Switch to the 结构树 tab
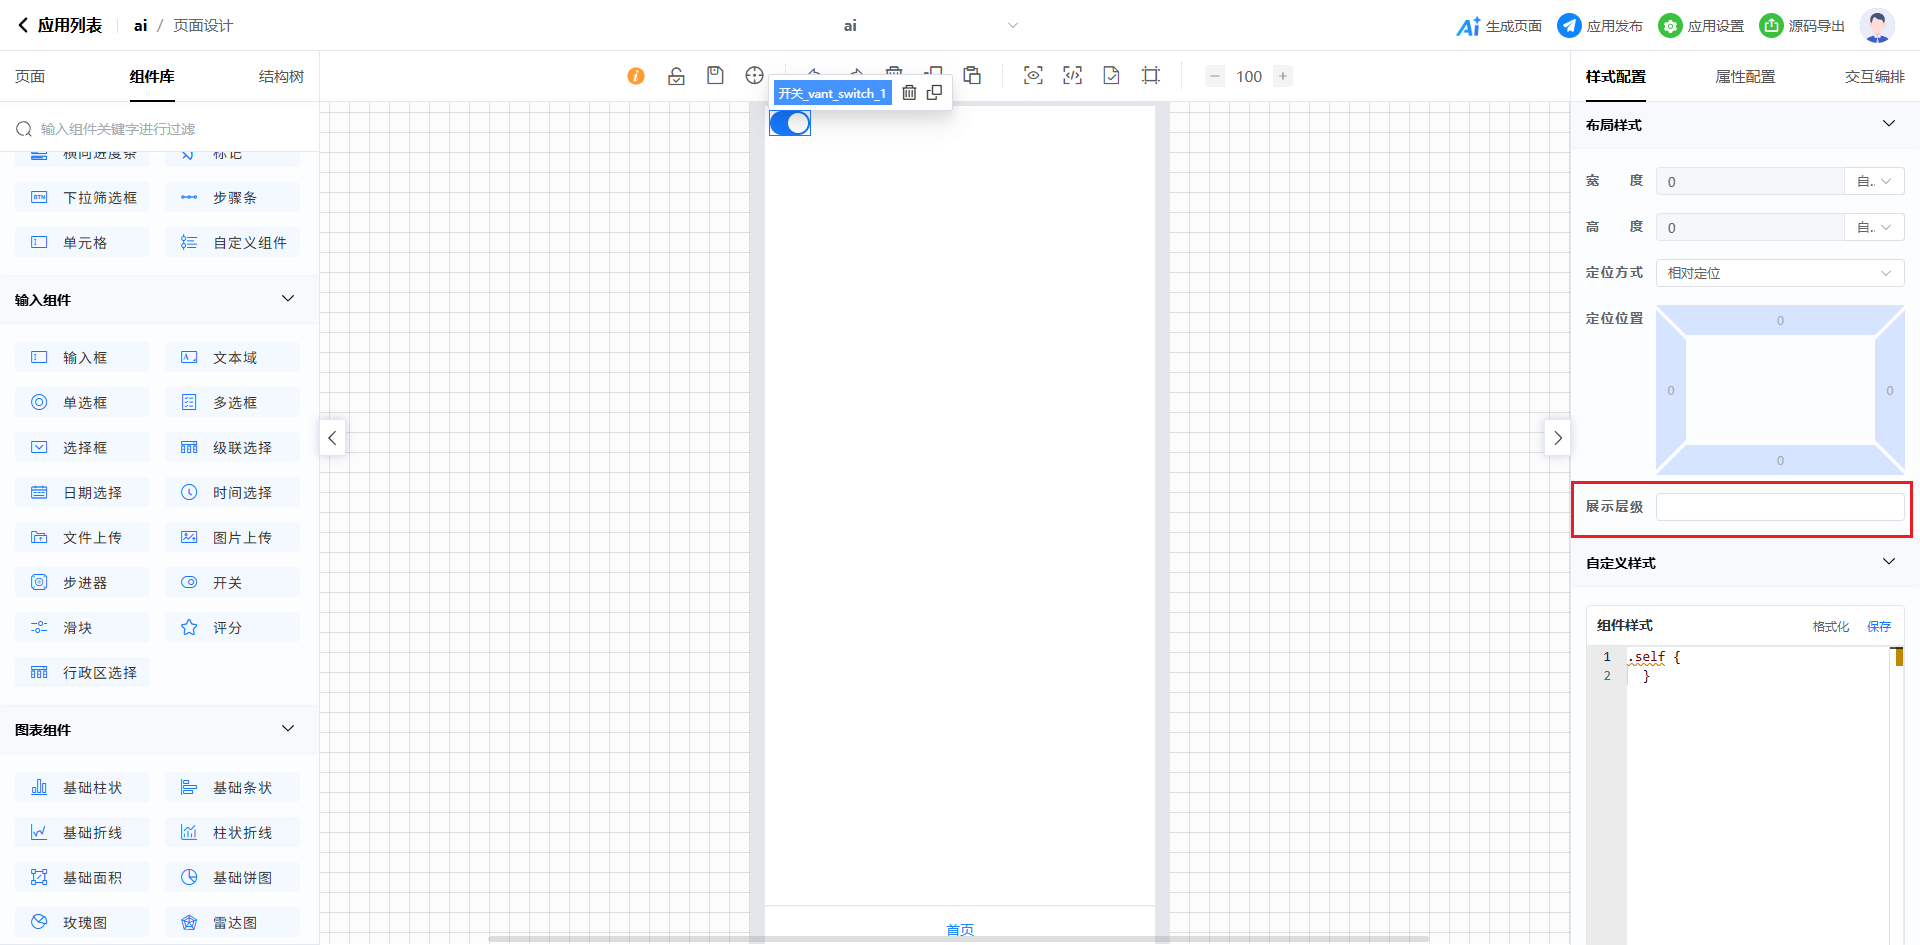 (281, 77)
